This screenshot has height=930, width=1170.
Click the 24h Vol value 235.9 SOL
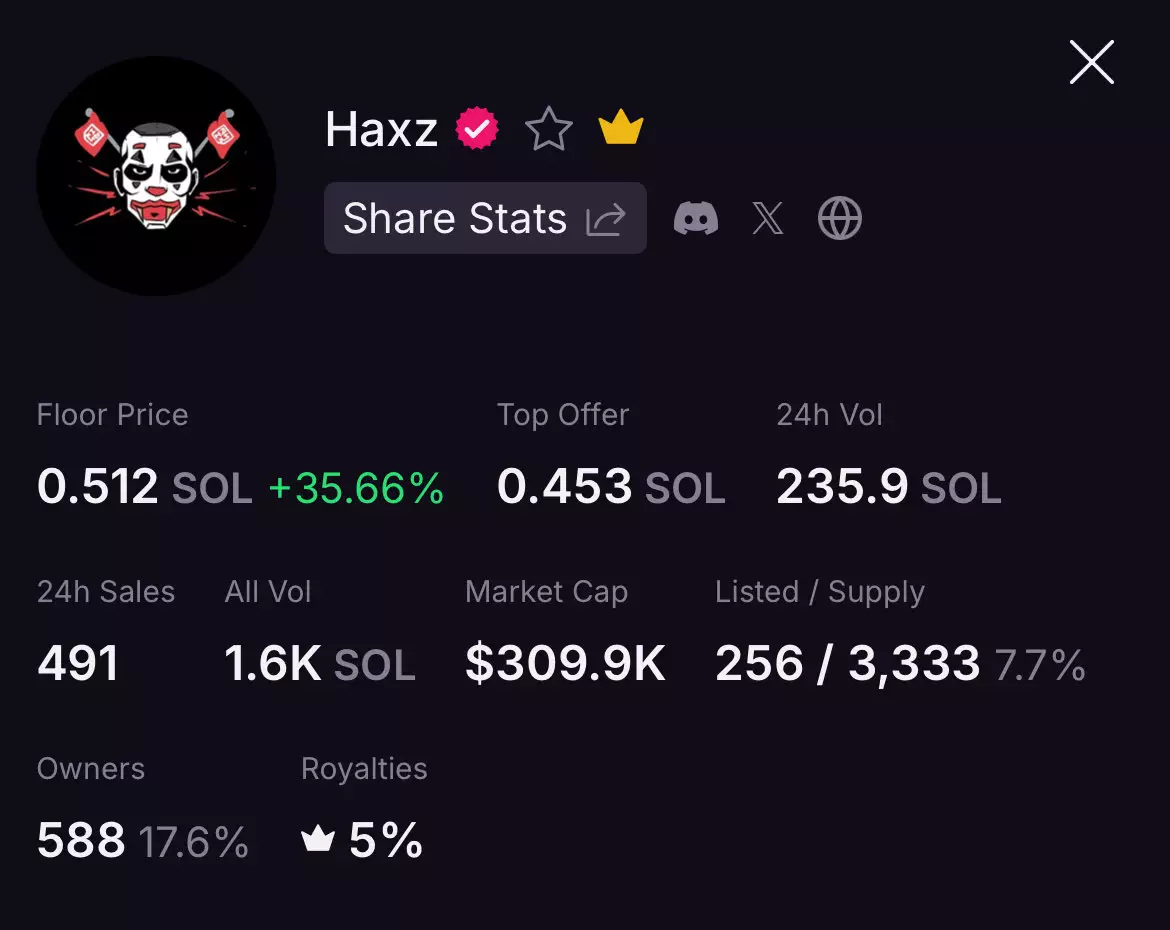tap(888, 487)
